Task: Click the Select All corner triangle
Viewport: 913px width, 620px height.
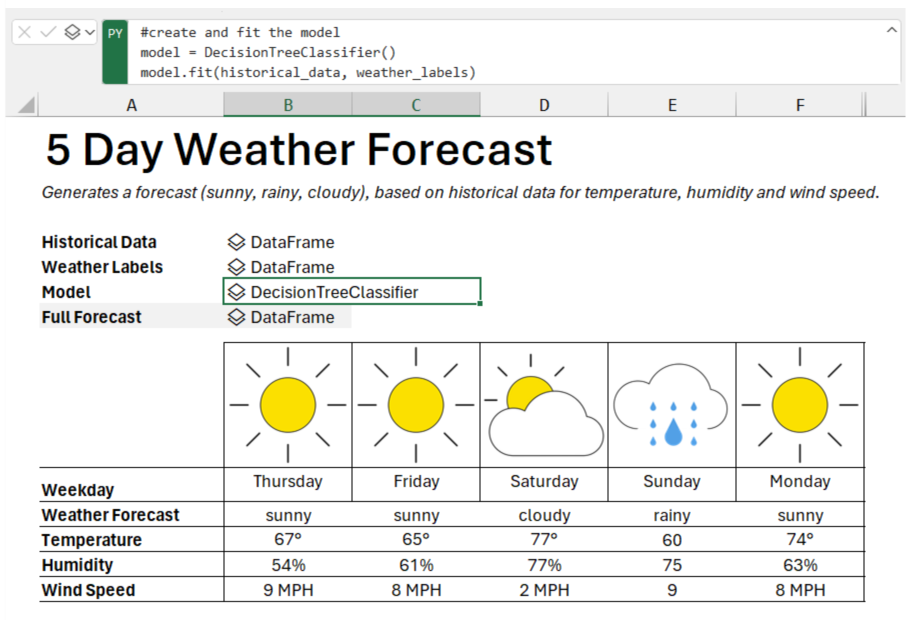Action: coord(27,105)
